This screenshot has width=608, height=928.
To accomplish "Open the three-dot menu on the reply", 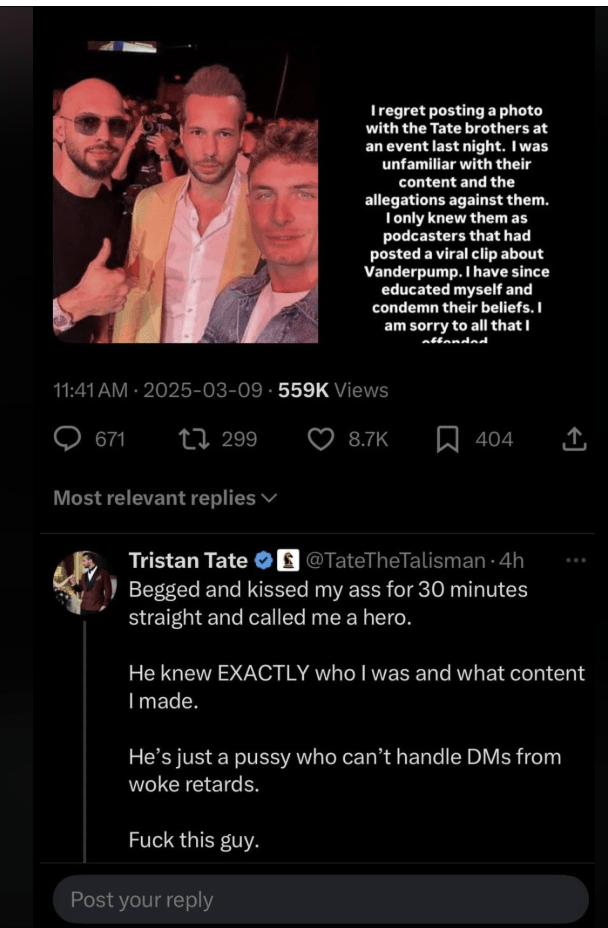I will tap(575, 560).
